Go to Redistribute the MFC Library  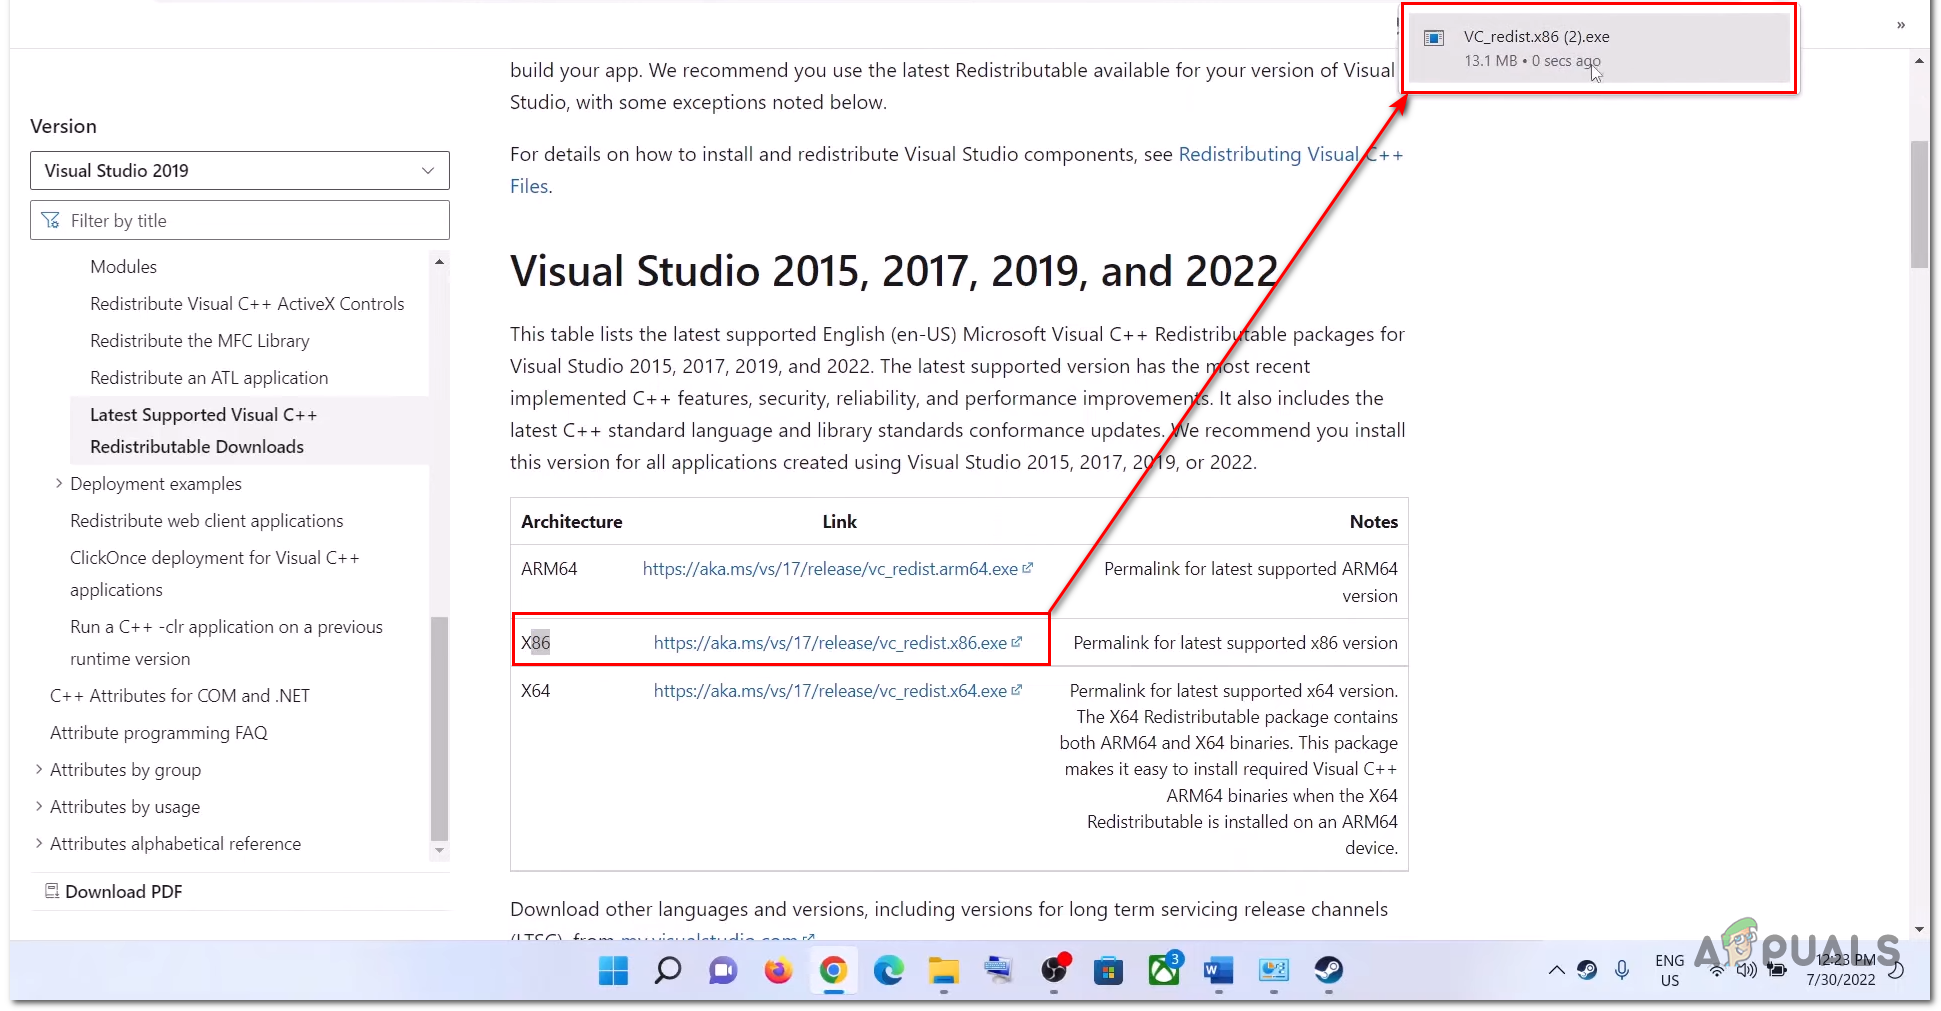point(200,341)
